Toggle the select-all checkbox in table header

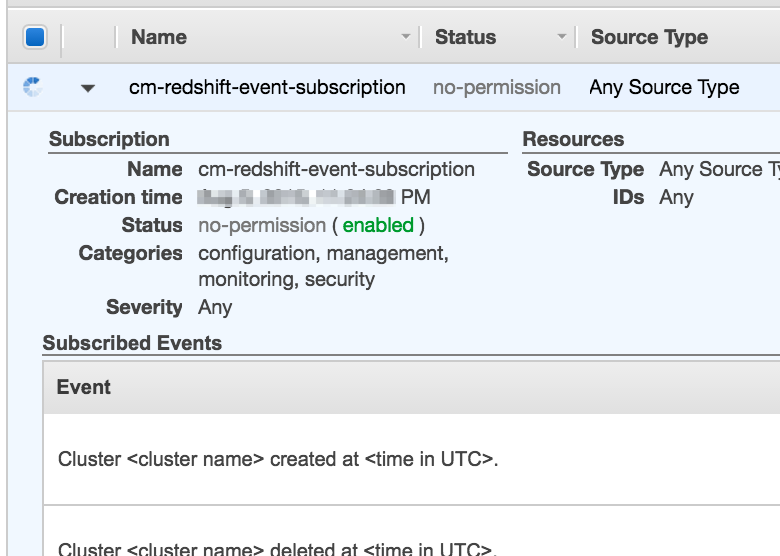35,37
